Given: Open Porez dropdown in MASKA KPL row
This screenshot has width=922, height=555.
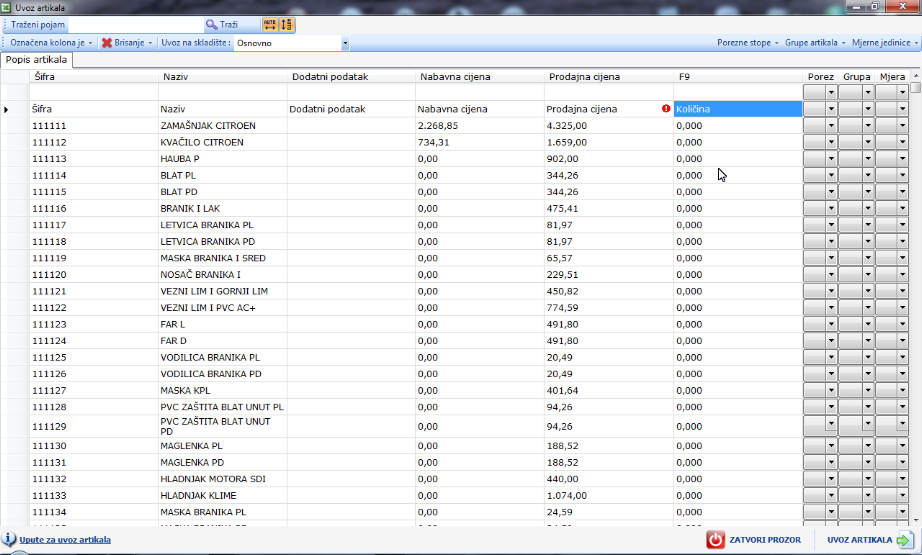Looking at the screenshot, I should 831,390.
